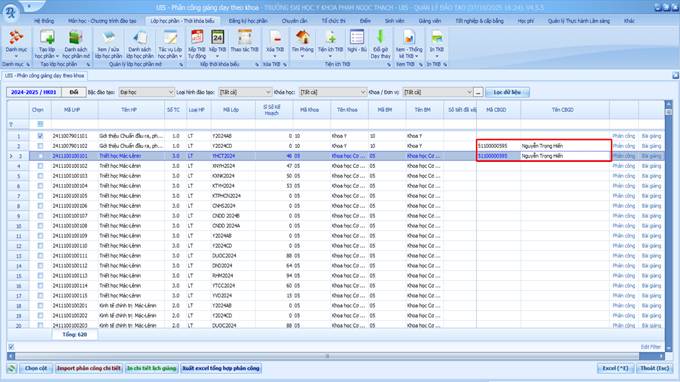Expand Tiện ích TKB group launcher

389,65
